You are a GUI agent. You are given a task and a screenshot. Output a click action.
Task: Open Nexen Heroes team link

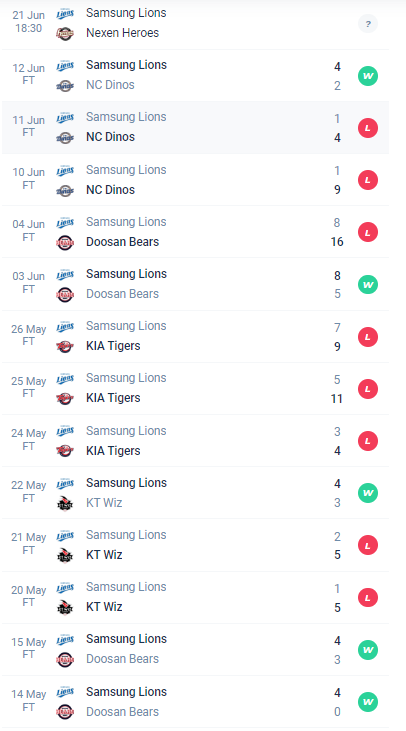click(123, 33)
